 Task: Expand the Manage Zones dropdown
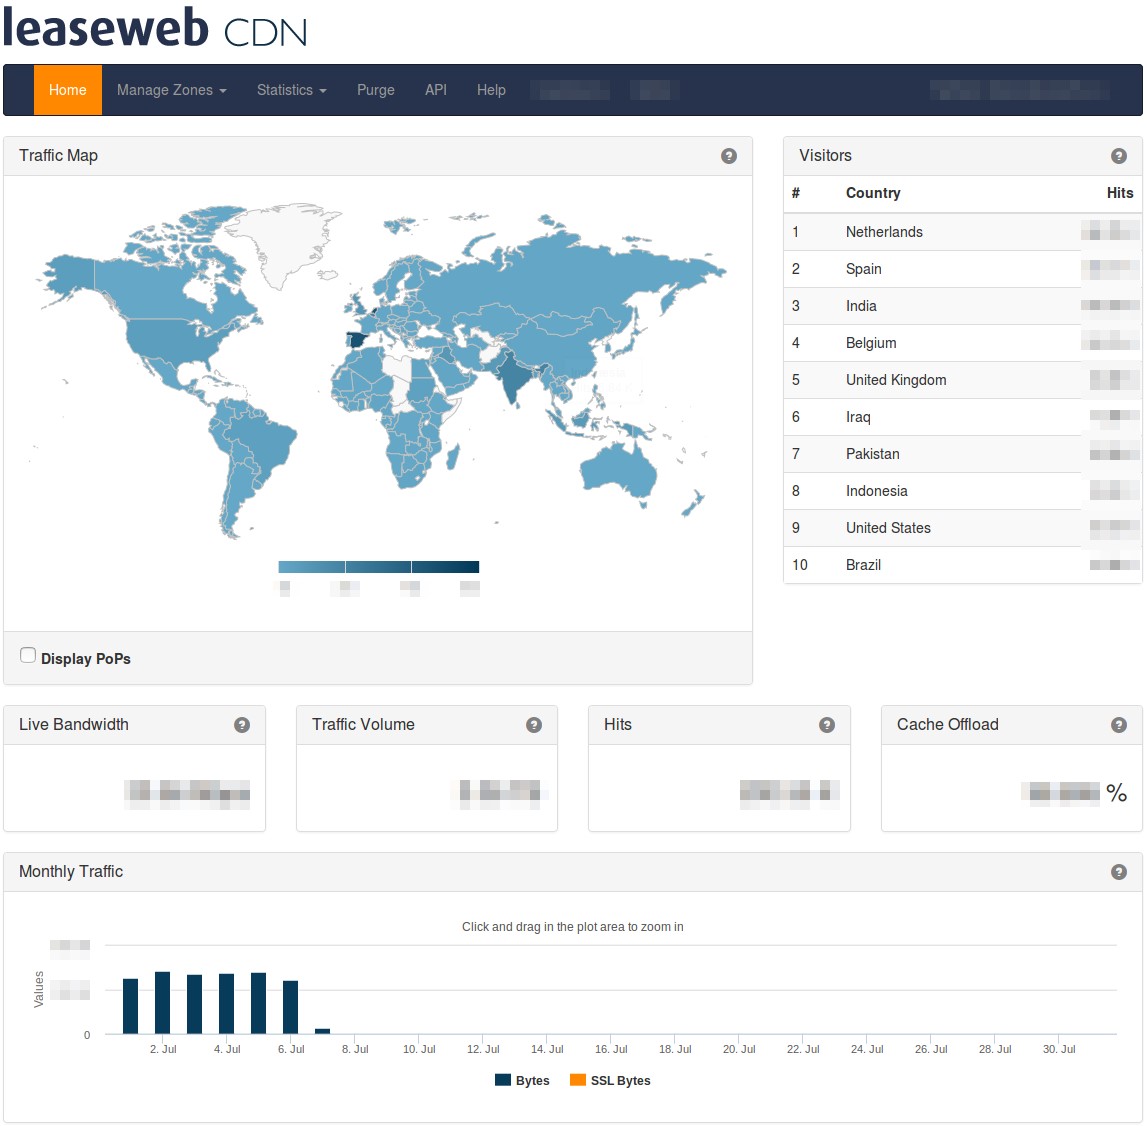(x=171, y=90)
